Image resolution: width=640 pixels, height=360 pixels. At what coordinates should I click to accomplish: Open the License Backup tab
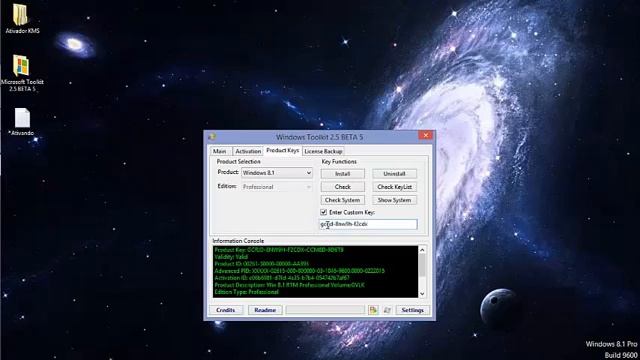[323, 151]
